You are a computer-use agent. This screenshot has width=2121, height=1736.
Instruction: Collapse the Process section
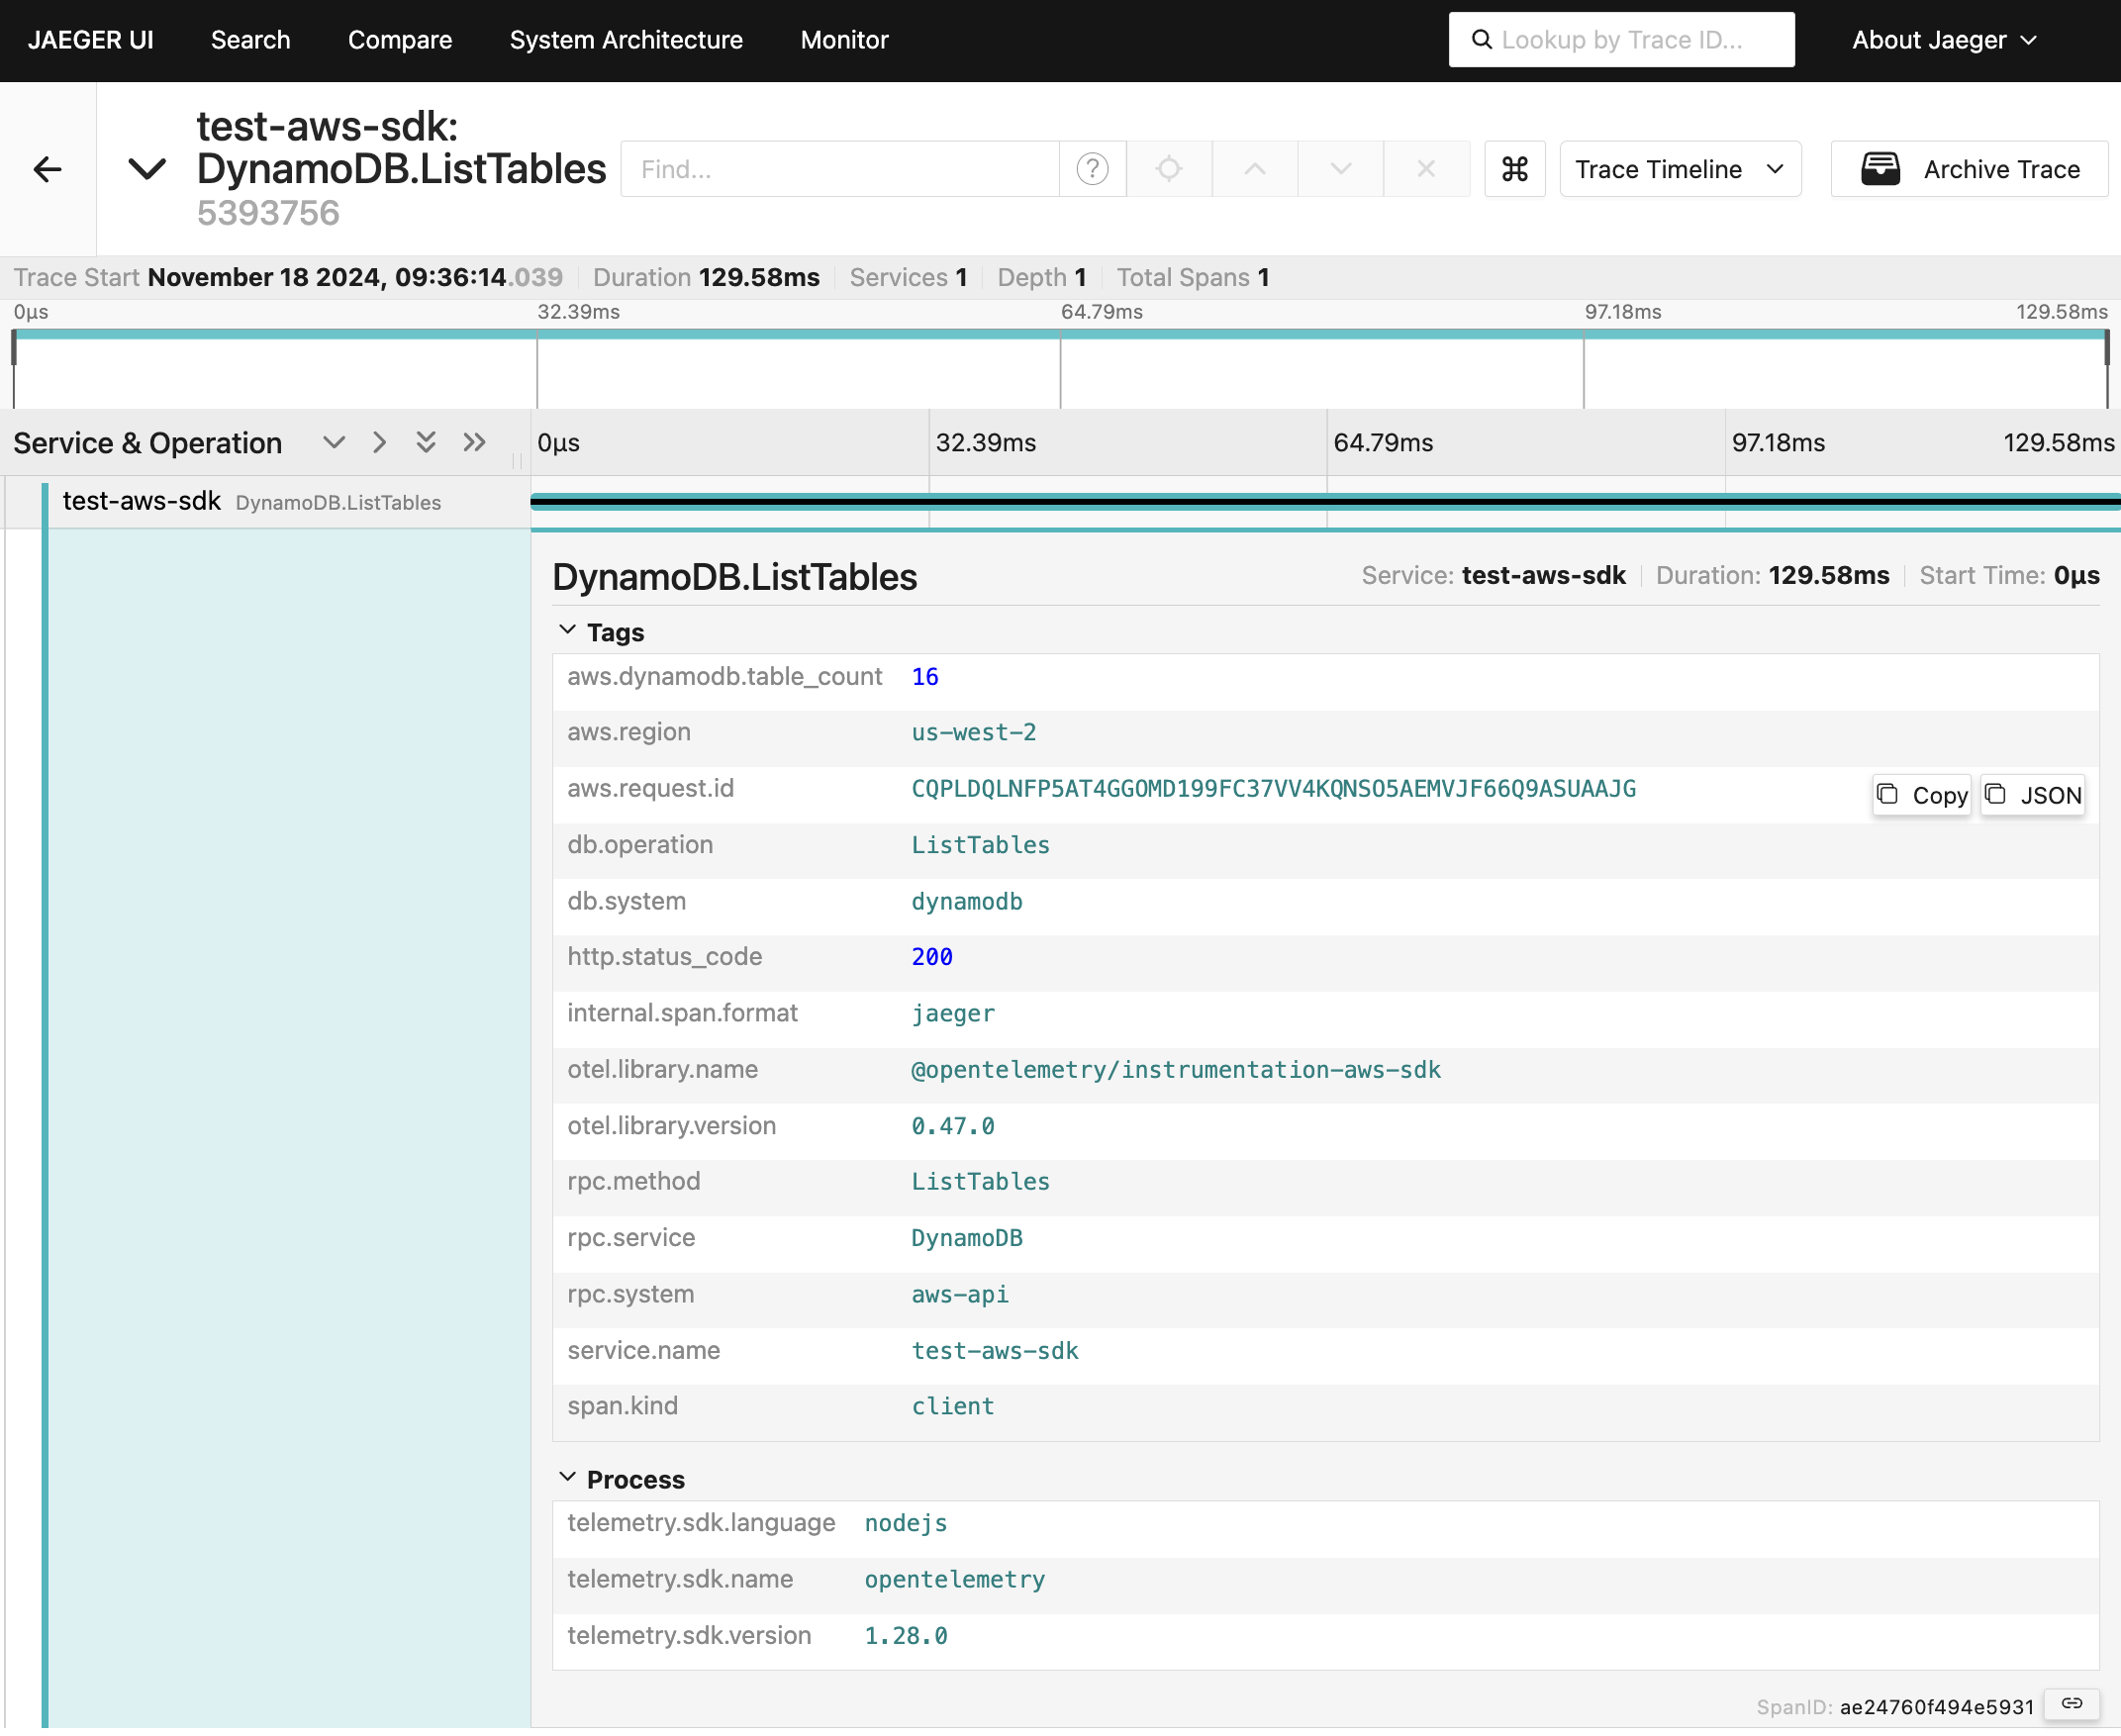567,1478
